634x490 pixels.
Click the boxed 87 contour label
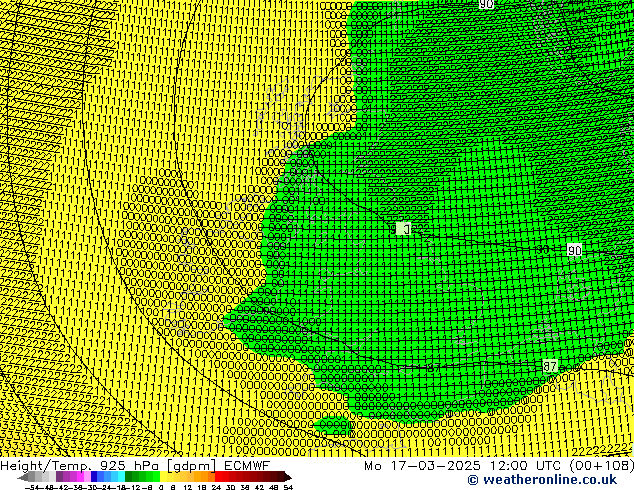549,366
